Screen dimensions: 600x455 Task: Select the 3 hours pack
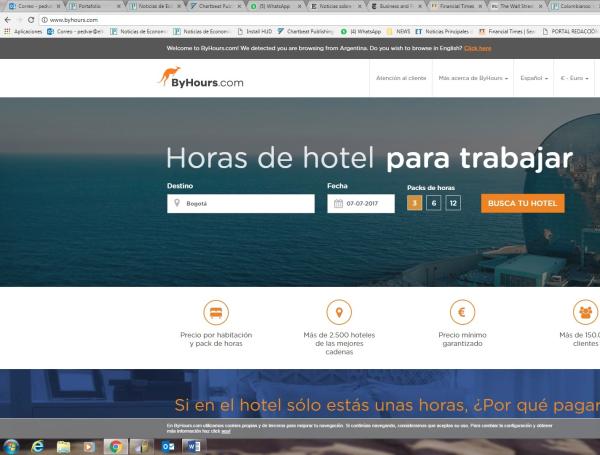[x=414, y=203]
